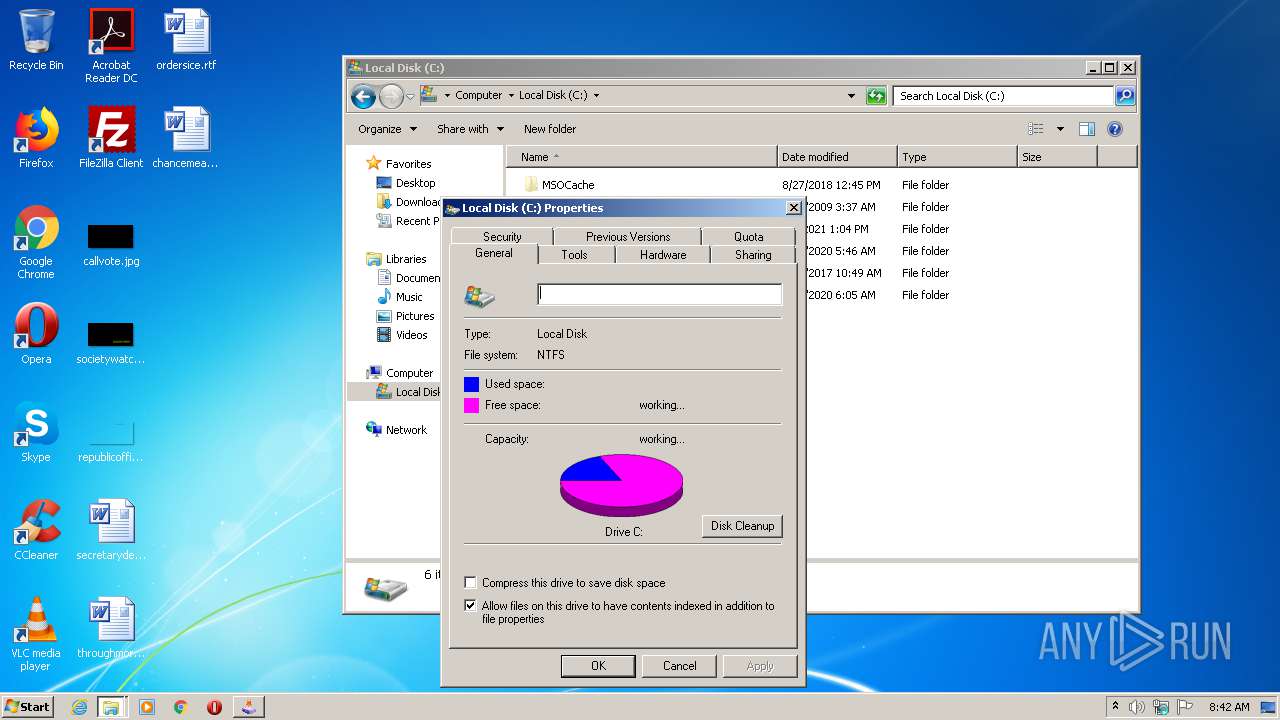
Task: Select Favorites in navigation pane
Action: pos(408,164)
